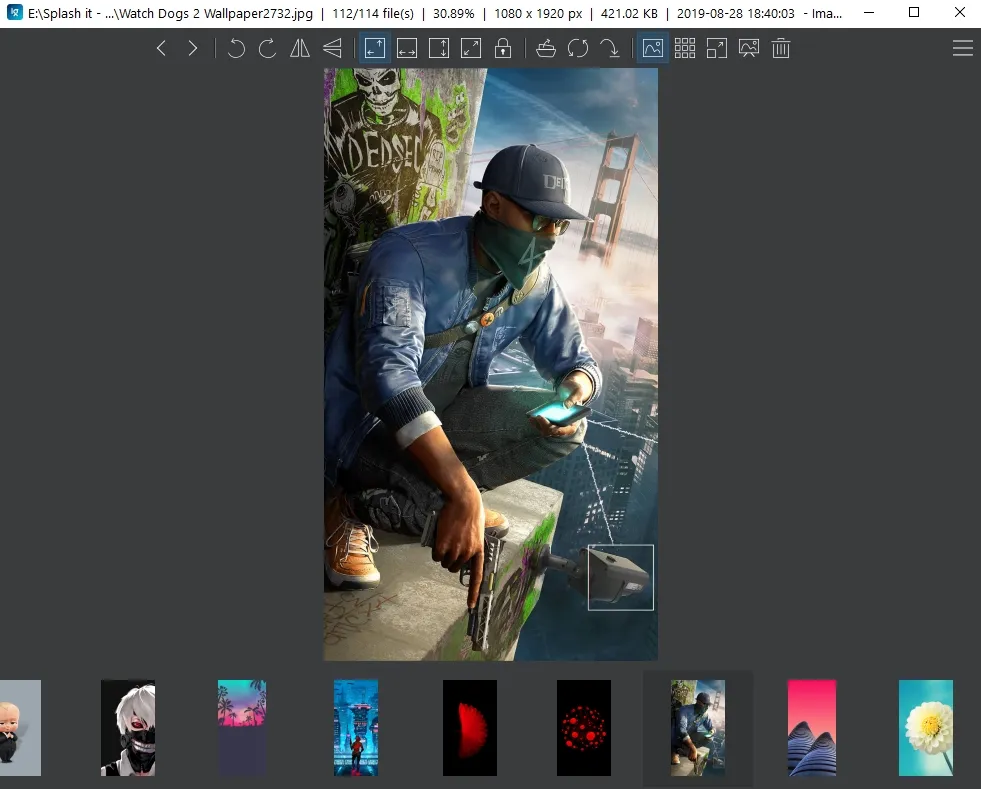Viewport: 981px width, 789px height.
Task: Maximize the image viewer window
Action: point(914,13)
